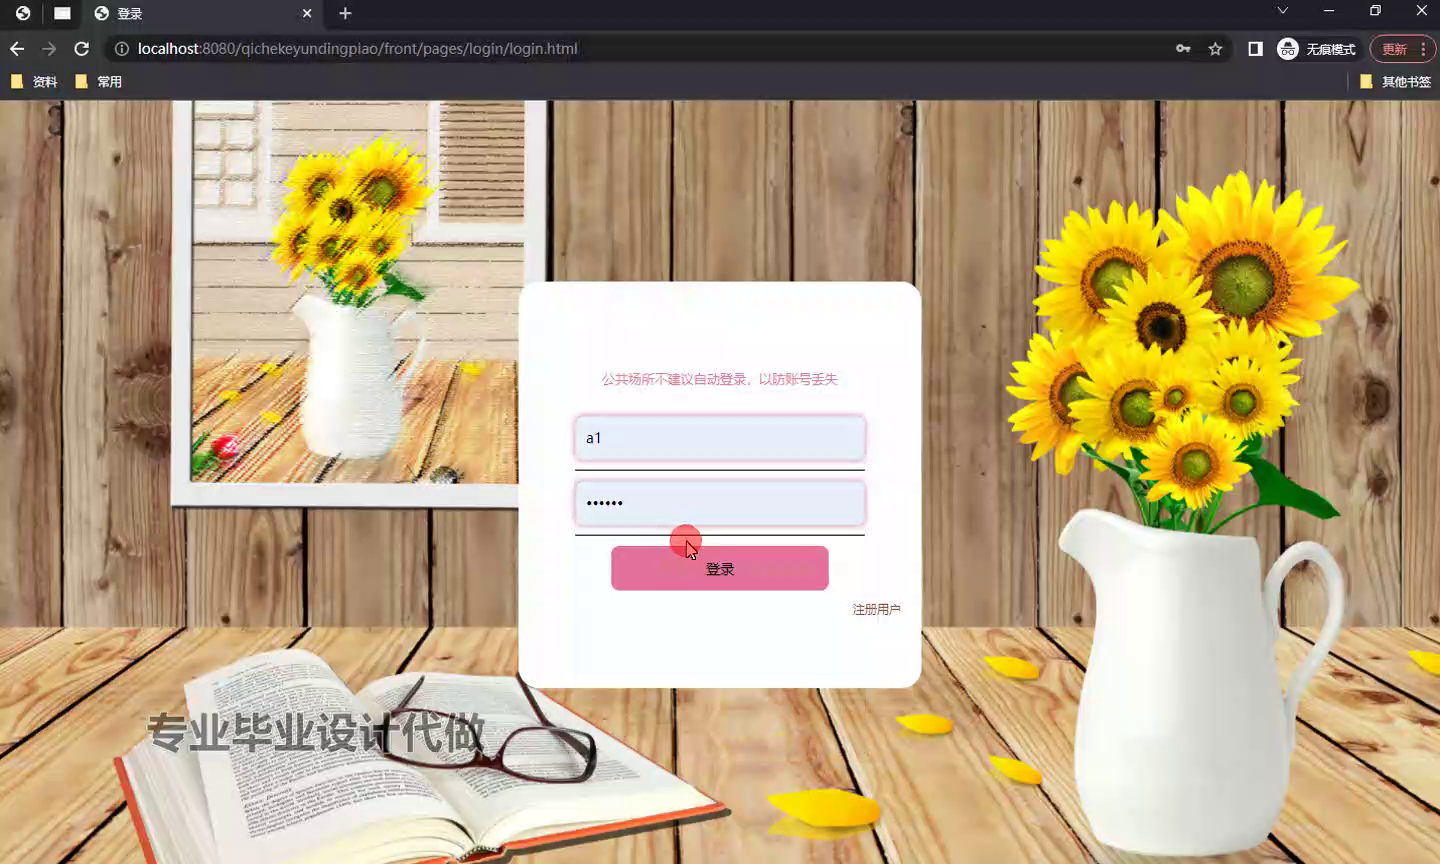Open the saved passwords key icon
The height and width of the screenshot is (864, 1440).
tap(1183, 49)
